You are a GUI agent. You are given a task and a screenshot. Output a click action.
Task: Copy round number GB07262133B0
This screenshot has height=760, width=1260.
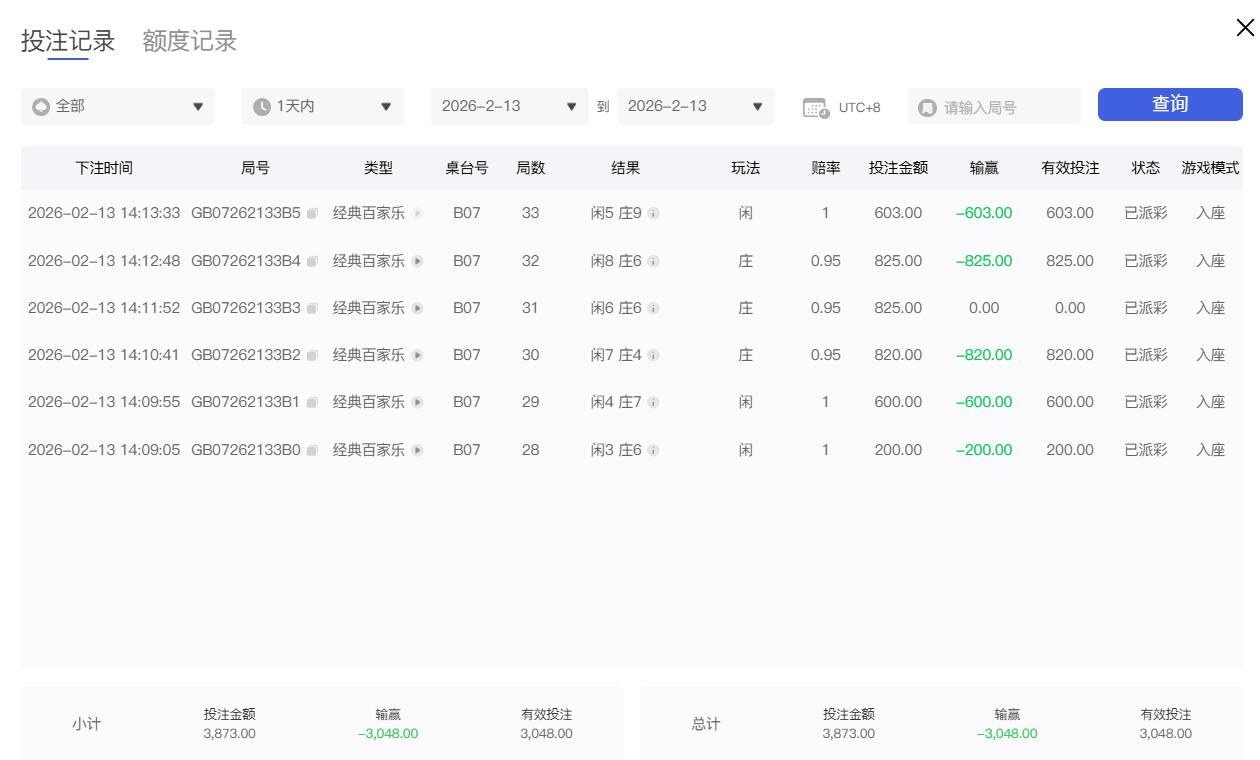(x=312, y=451)
